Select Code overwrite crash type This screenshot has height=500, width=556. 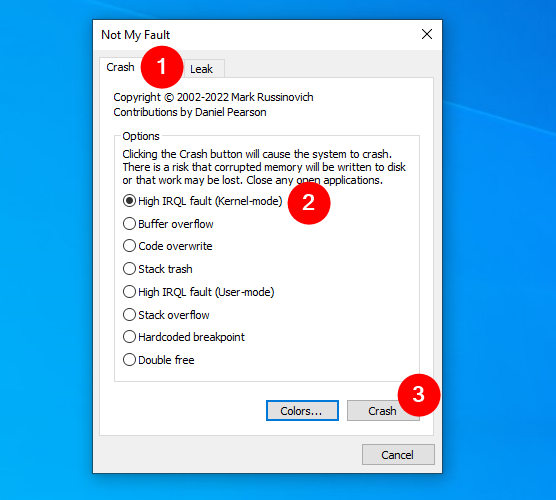click(x=167, y=246)
